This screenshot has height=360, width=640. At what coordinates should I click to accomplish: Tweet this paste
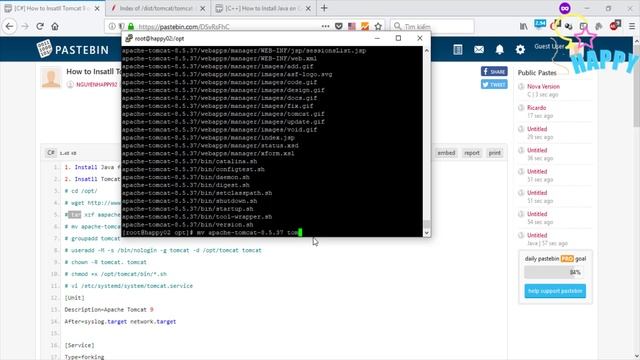click(x=494, y=84)
